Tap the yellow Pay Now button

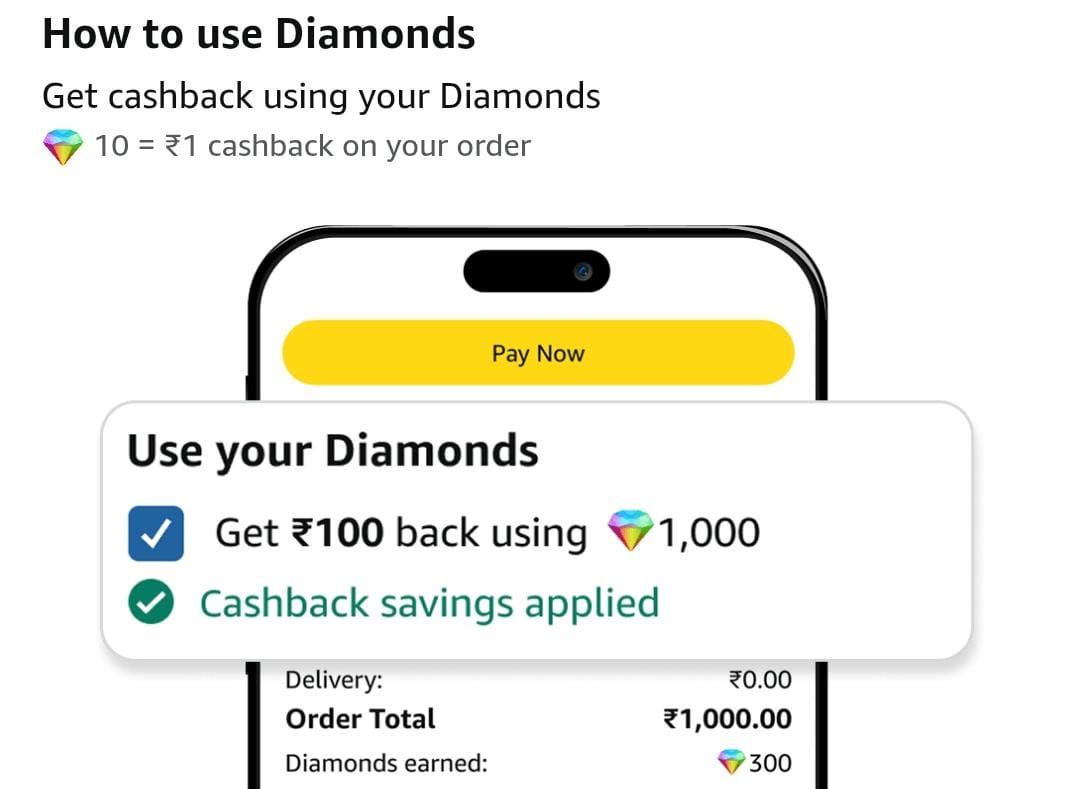coord(538,353)
